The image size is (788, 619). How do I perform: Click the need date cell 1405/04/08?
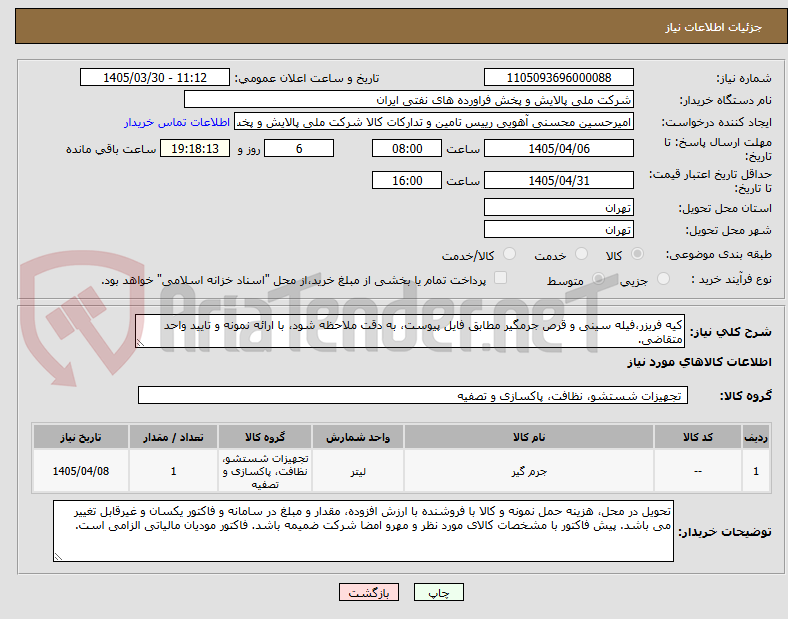[x=81, y=471]
